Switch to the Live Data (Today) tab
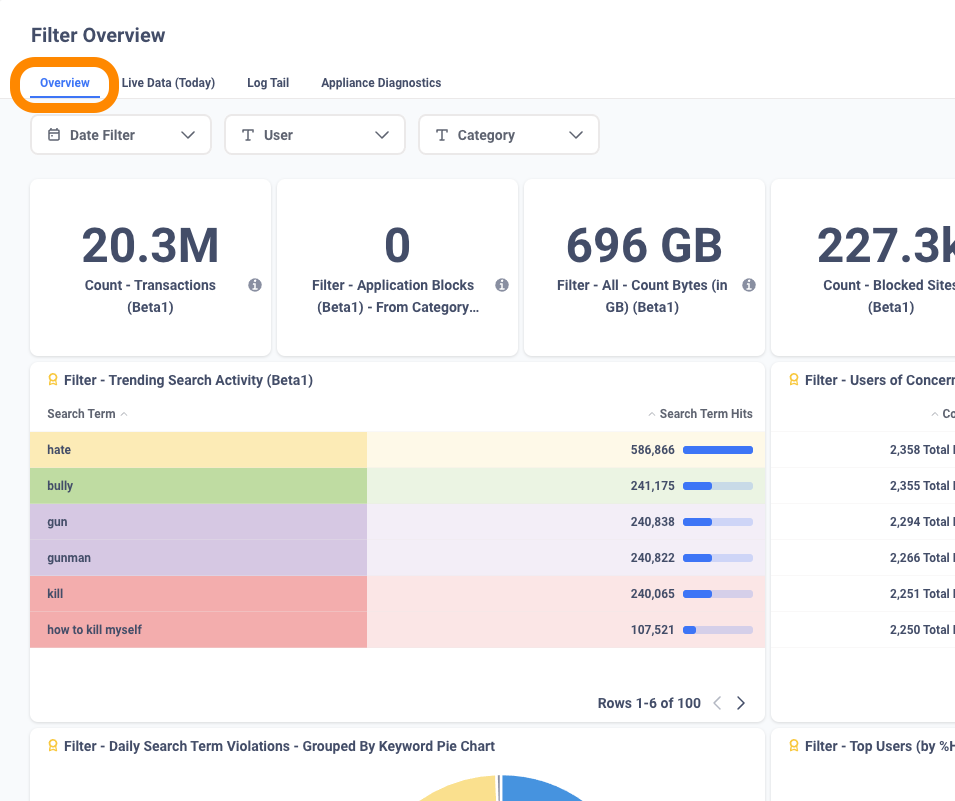This screenshot has height=801, width=955. coord(168,83)
